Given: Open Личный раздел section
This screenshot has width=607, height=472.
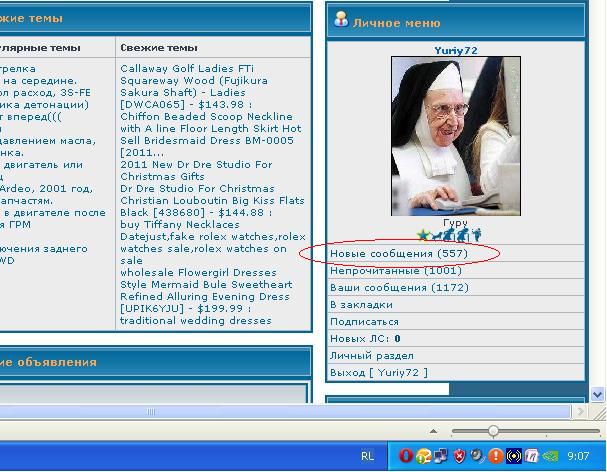Looking at the screenshot, I should pyautogui.click(x=371, y=356).
